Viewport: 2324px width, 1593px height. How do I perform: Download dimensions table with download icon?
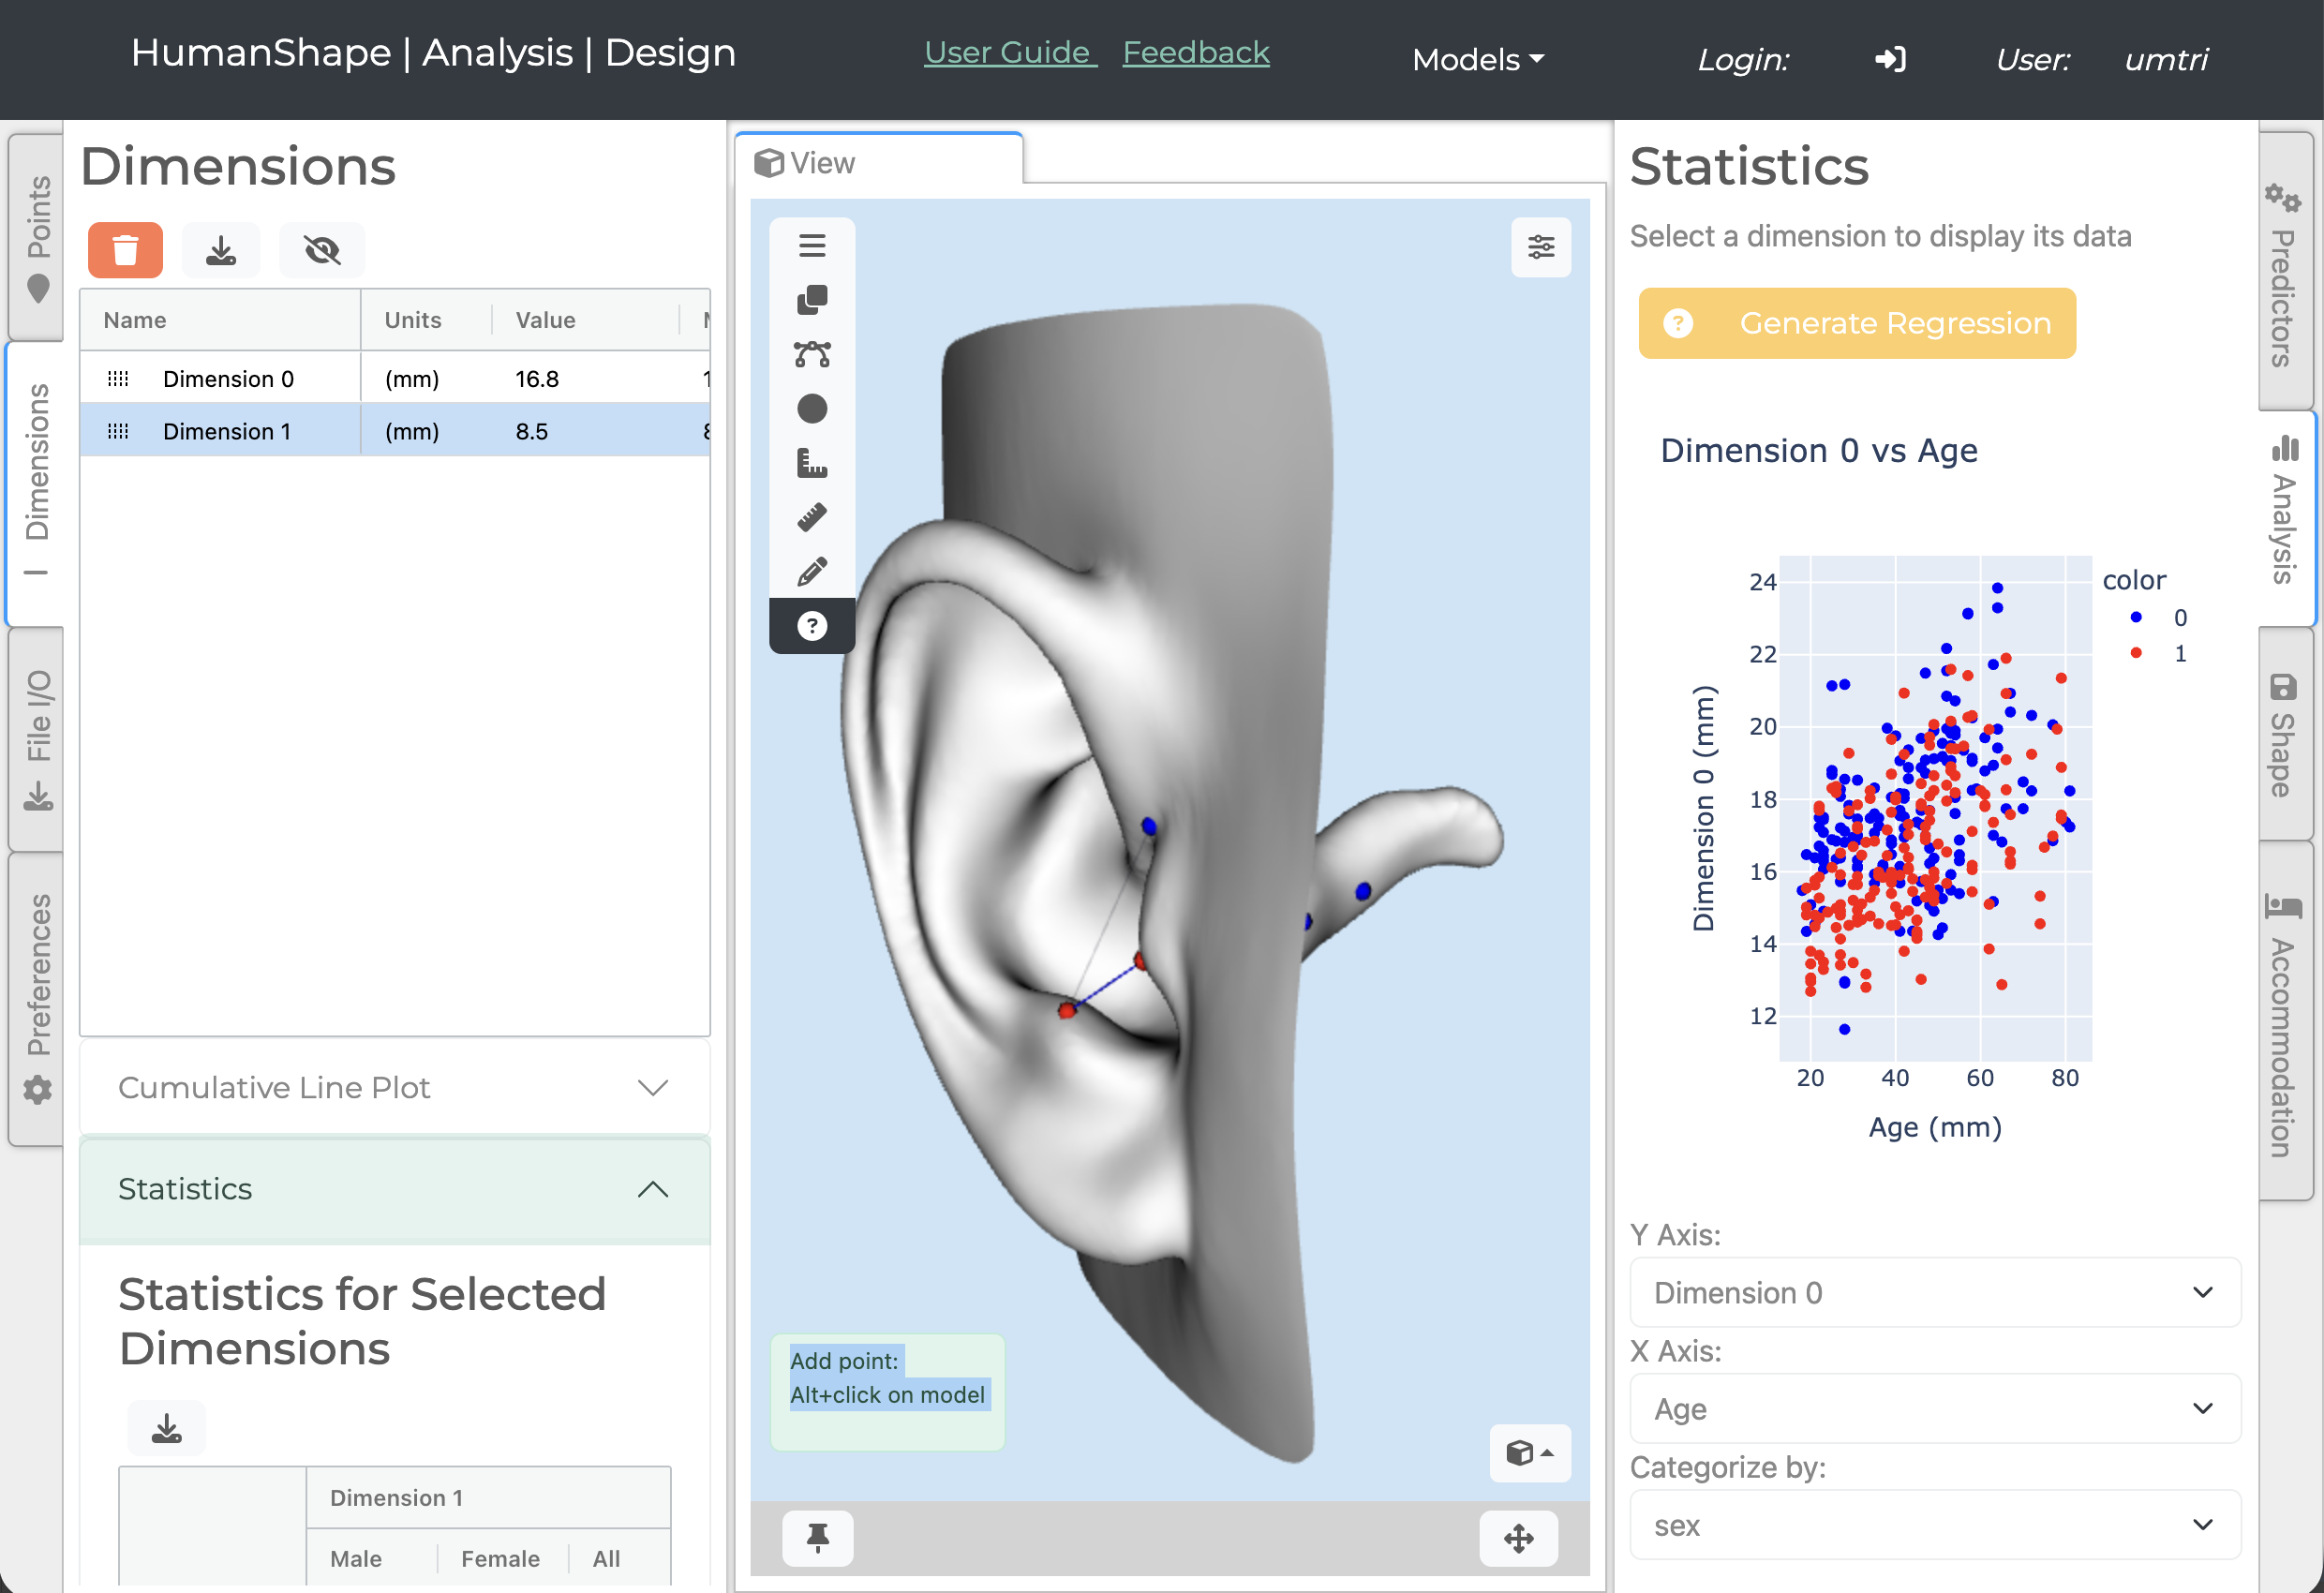coord(221,250)
